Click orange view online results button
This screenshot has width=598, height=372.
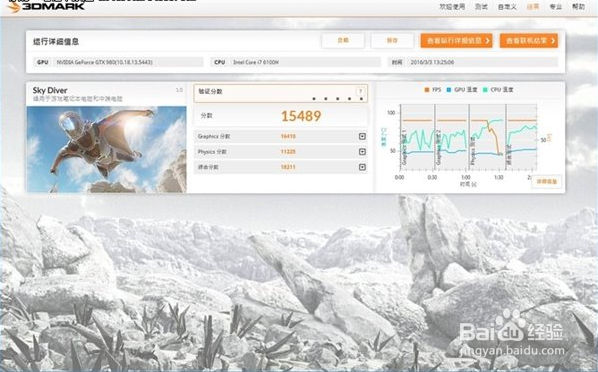click(x=529, y=40)
